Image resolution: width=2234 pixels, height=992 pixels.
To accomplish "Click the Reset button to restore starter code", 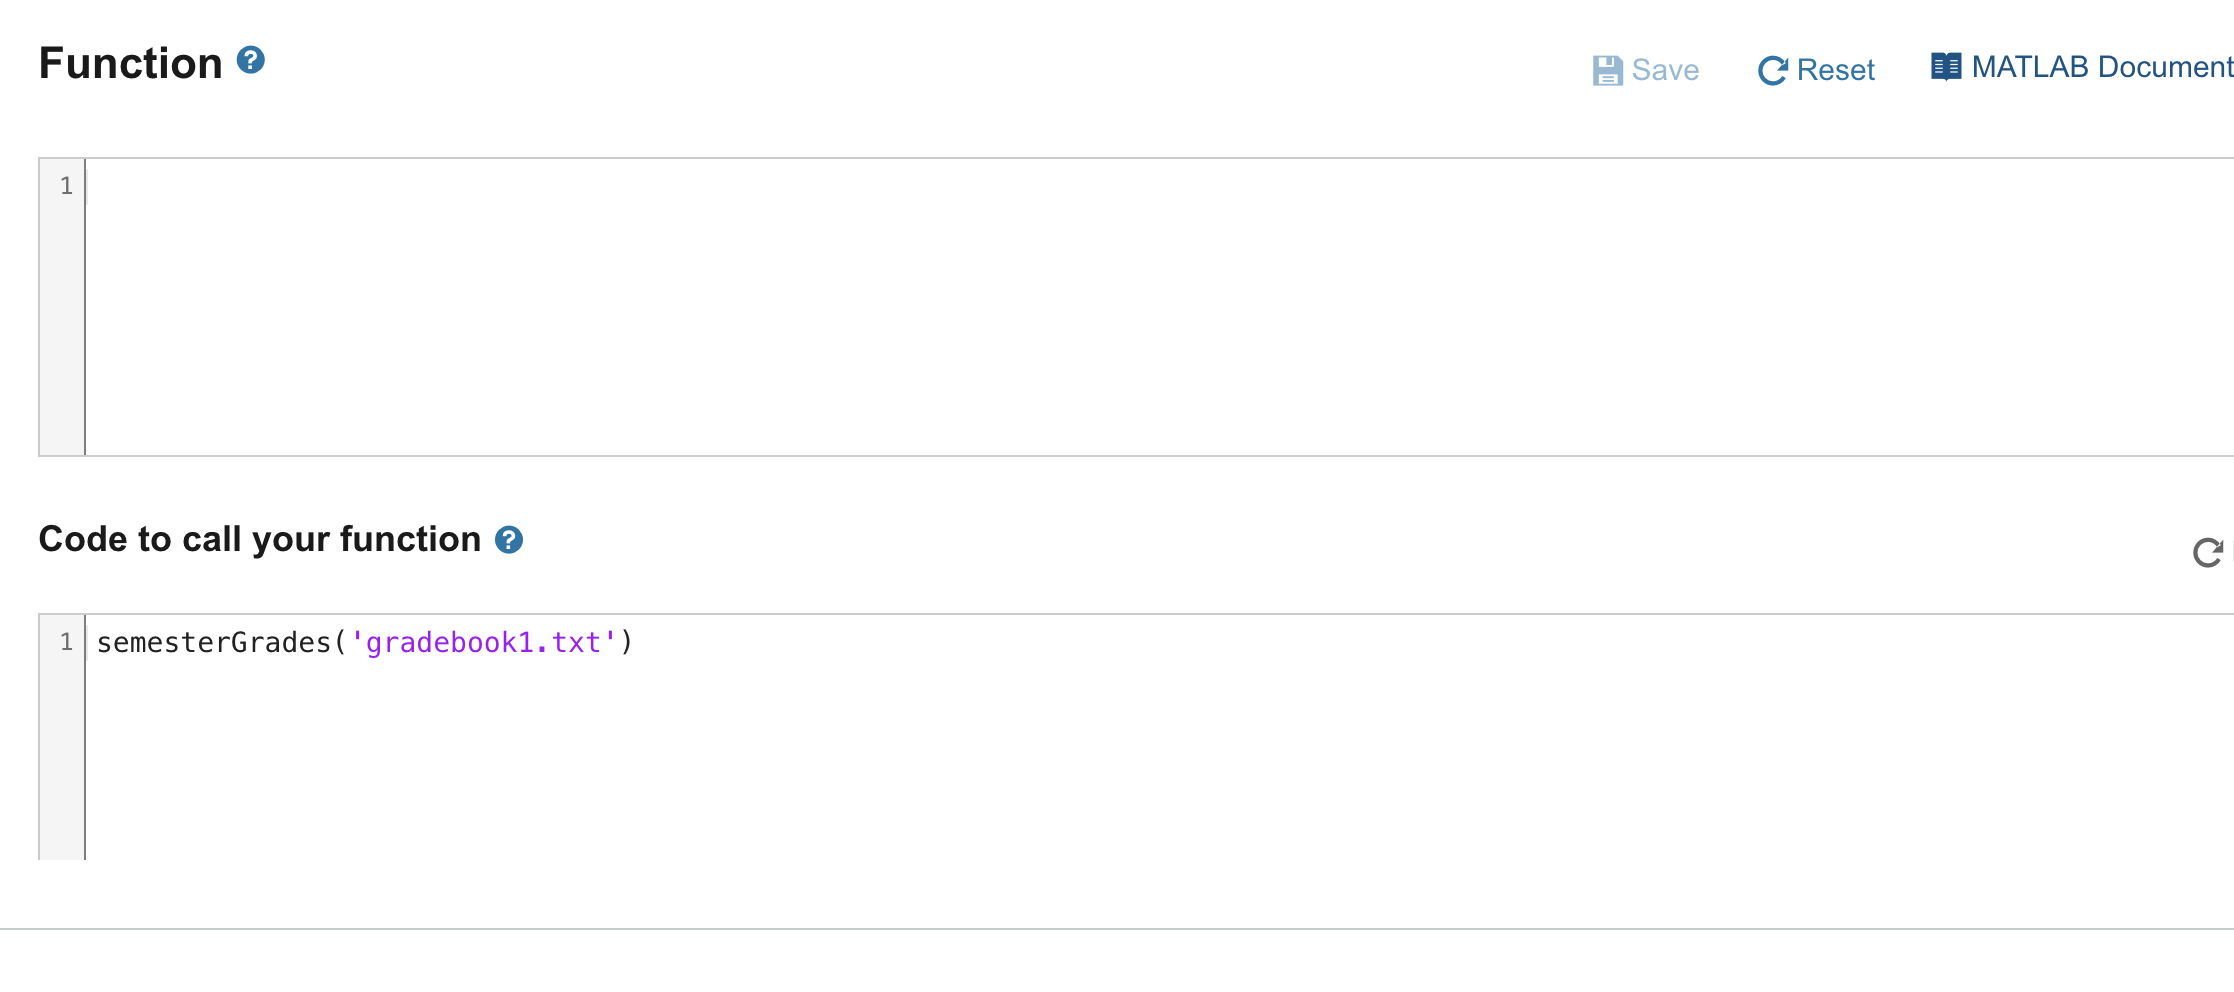I will pyautogui.click(x=1815, y=69).
